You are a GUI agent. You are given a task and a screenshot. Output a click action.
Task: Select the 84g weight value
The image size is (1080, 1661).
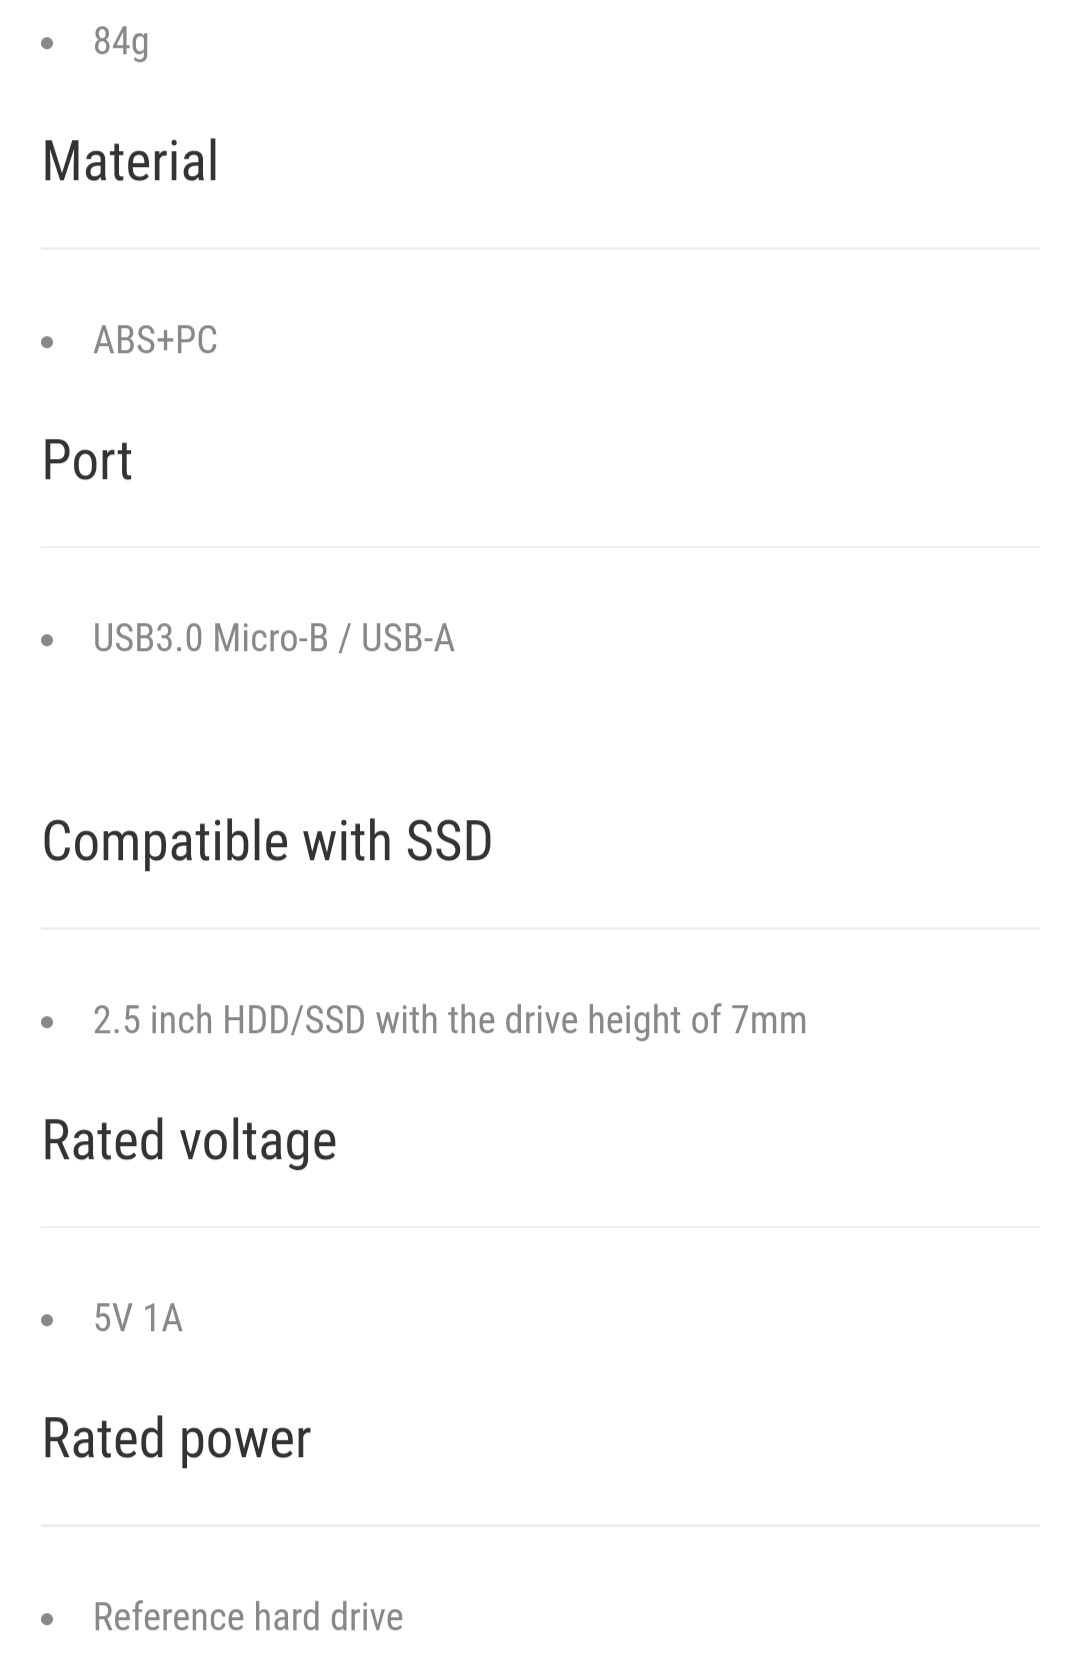[121, 42]
